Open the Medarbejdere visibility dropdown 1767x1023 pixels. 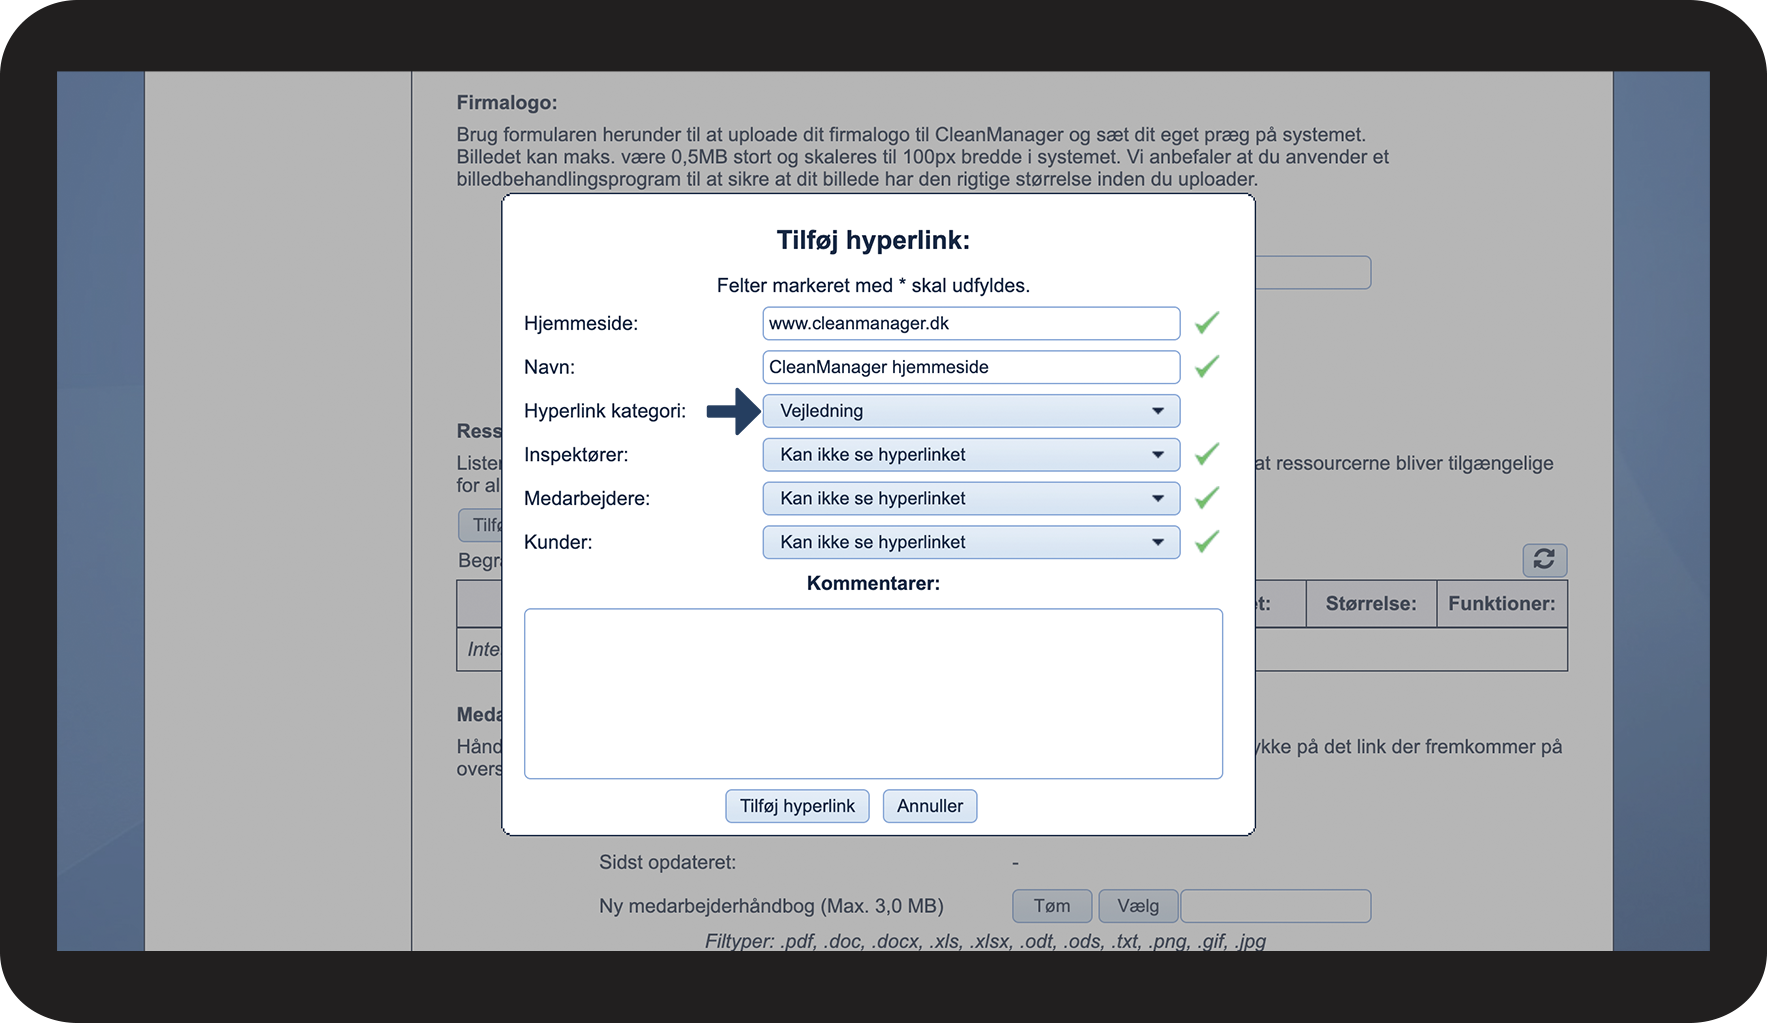pos(971,498)
